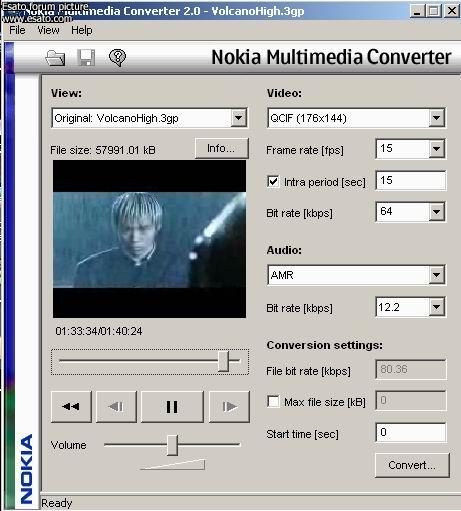The image size is (461, 511).
Task: Enable the Max file size checkbox
Action: tap(273, 401)
